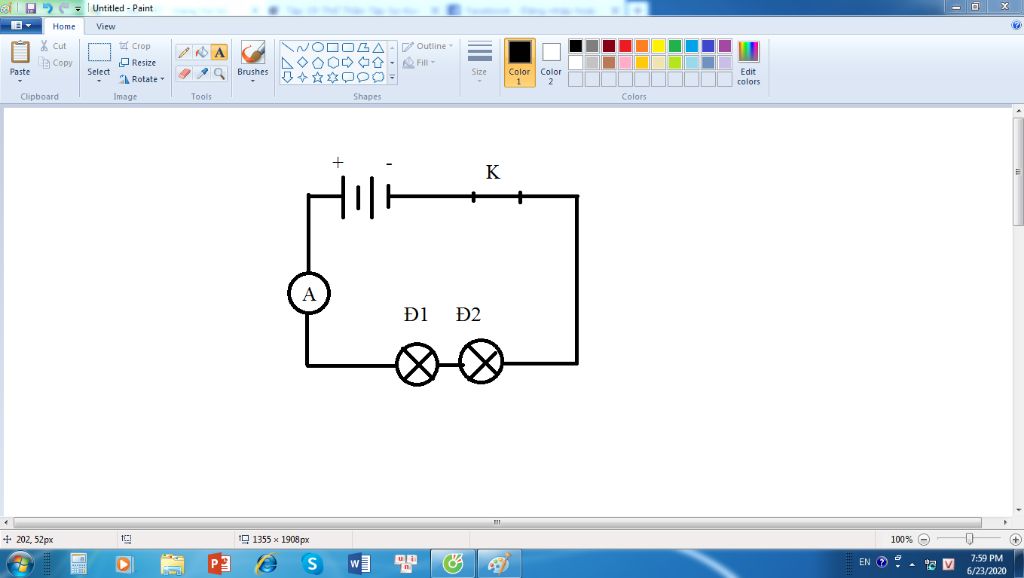Select the Text tool

(x=219, y=52)
